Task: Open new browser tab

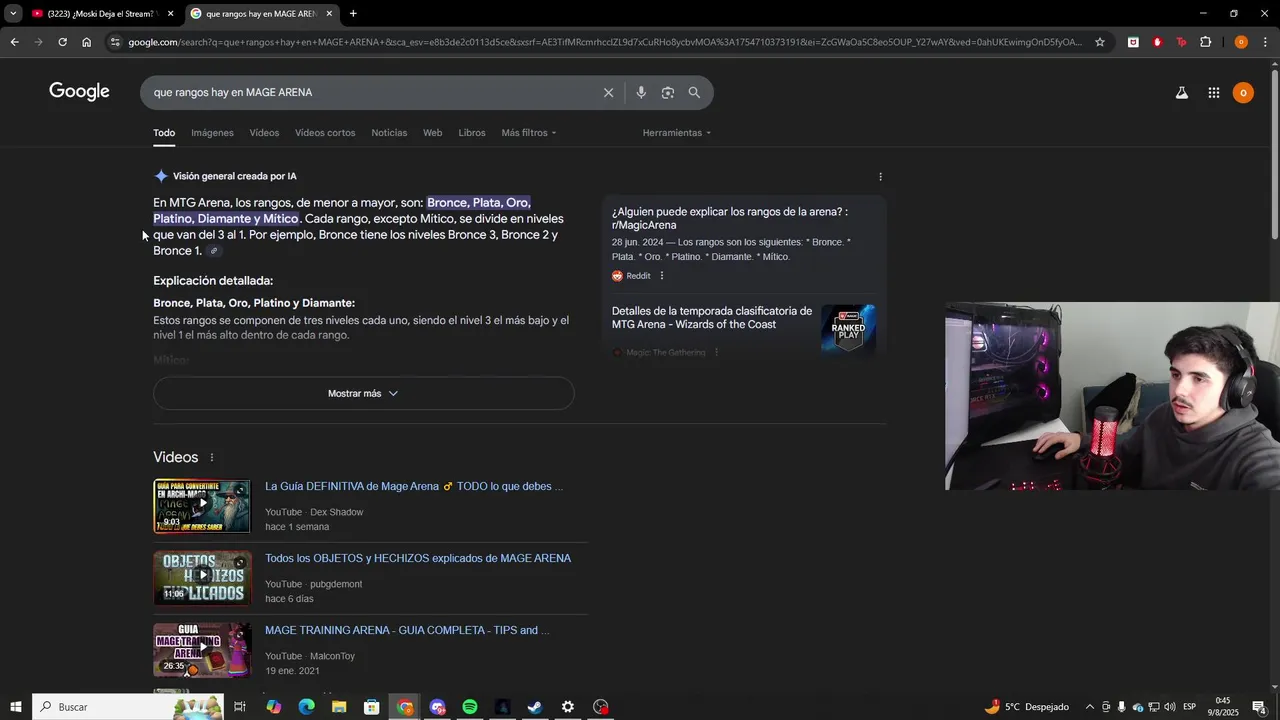Action: [353, 14]
